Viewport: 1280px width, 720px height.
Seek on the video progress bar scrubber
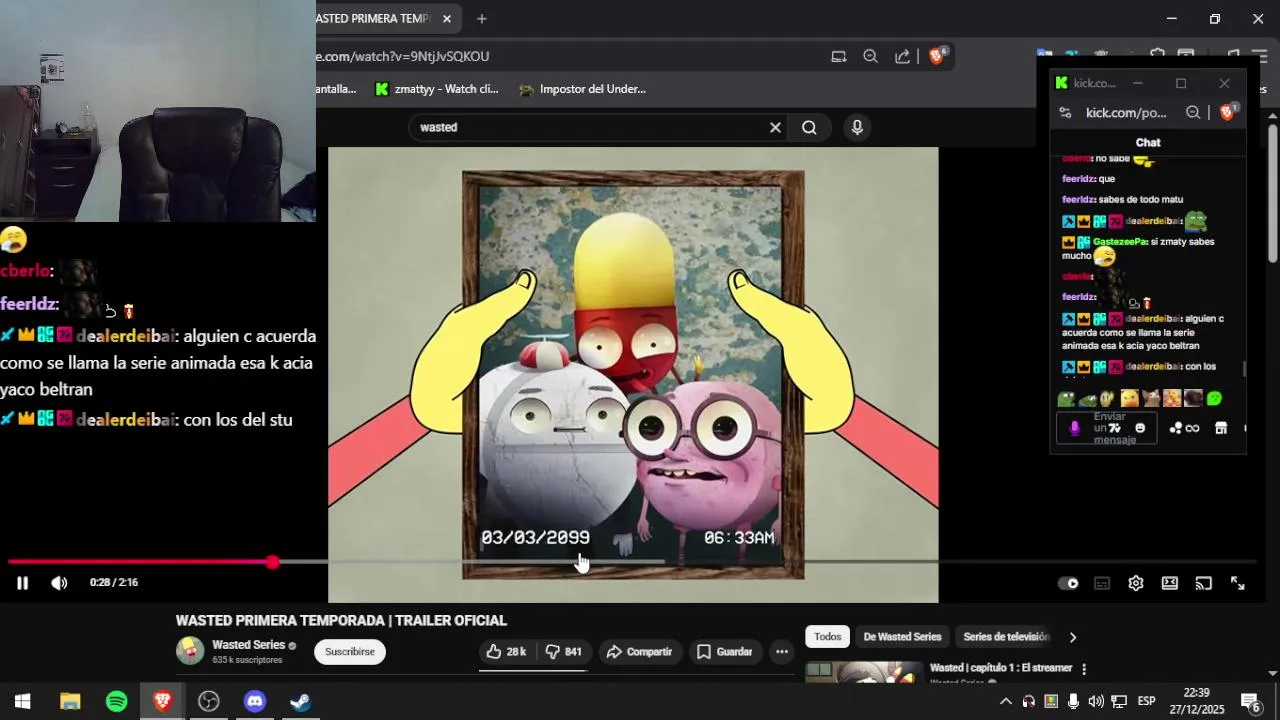coord(272,562)
